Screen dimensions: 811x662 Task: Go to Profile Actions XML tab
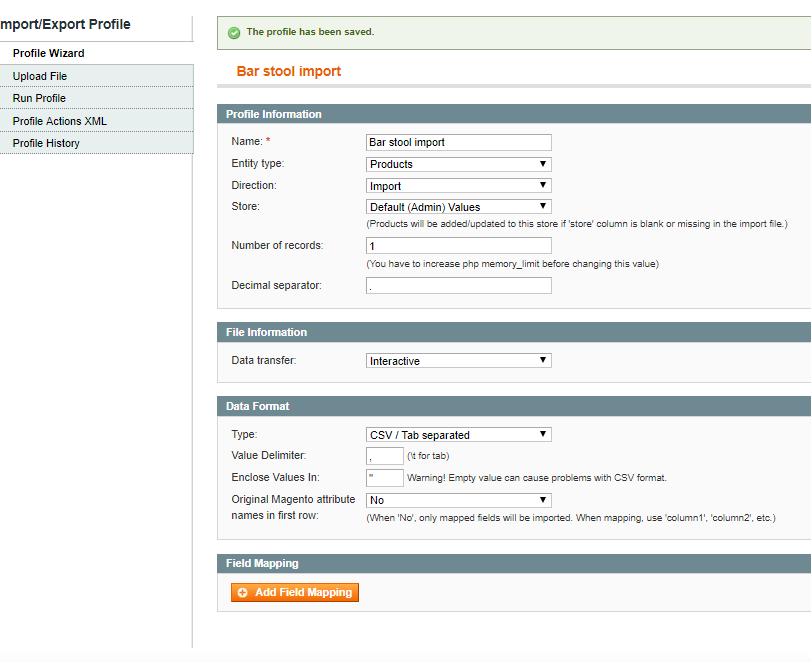click(59, 121)
